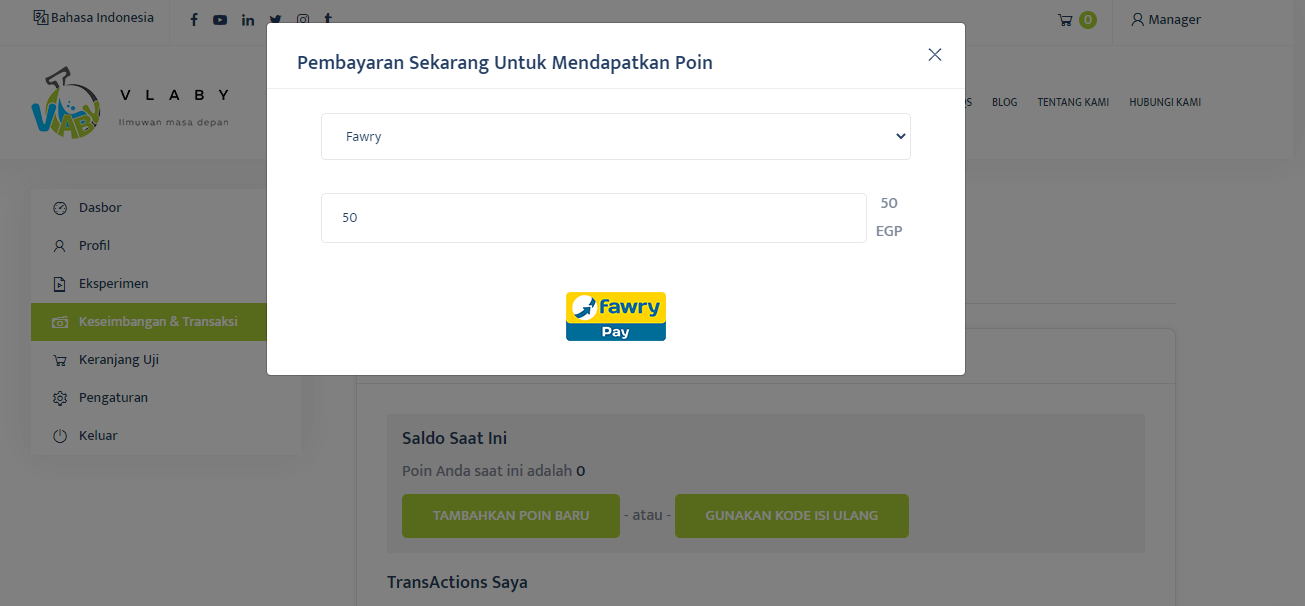Viewport: 1305px width, 606px height.
Task: Open the LinkedIn profile icon
Action: pos(247,19)
